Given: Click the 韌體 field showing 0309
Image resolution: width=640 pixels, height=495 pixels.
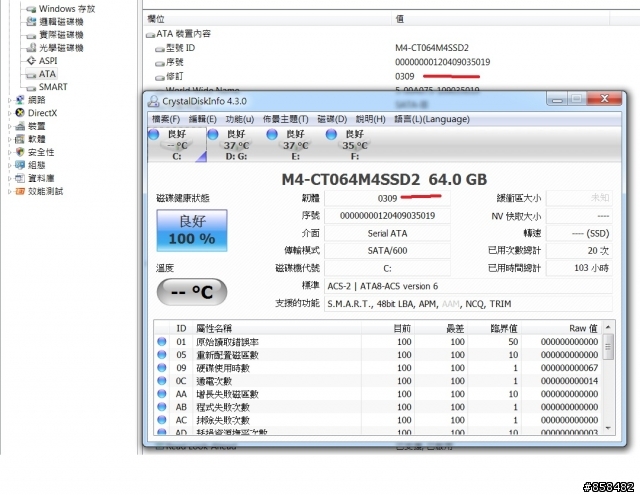Looking at the screenshot, I should point(387,198).
